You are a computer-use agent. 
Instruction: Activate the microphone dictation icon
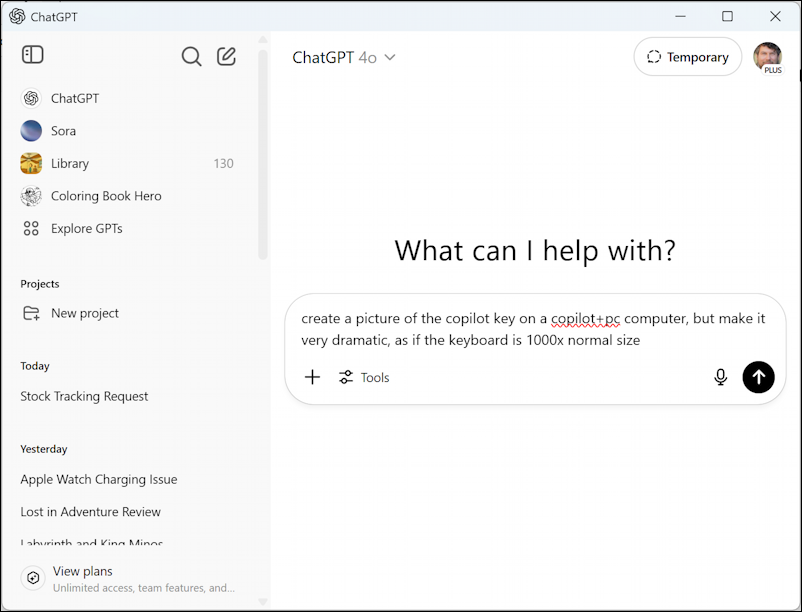[720, 377]
